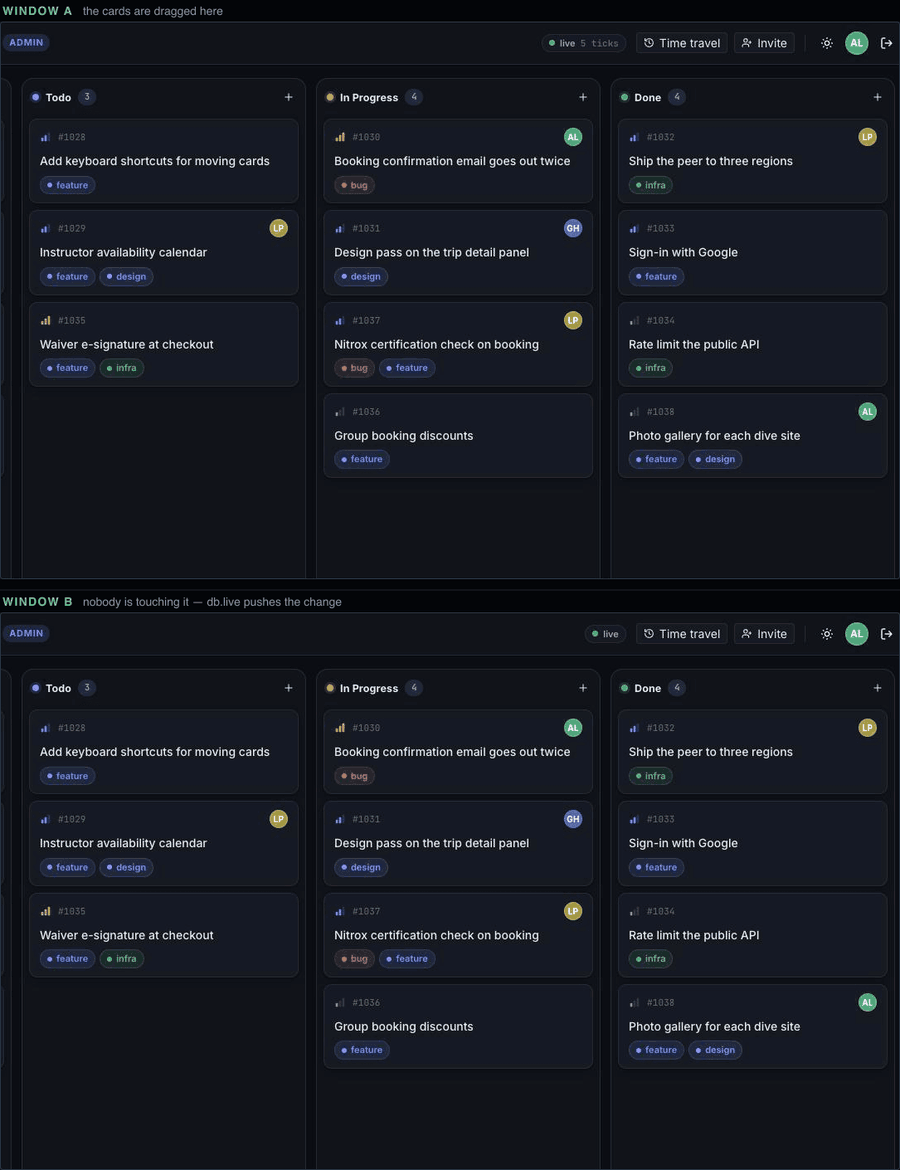Open Time travel in Window A

tap(682, 43)
